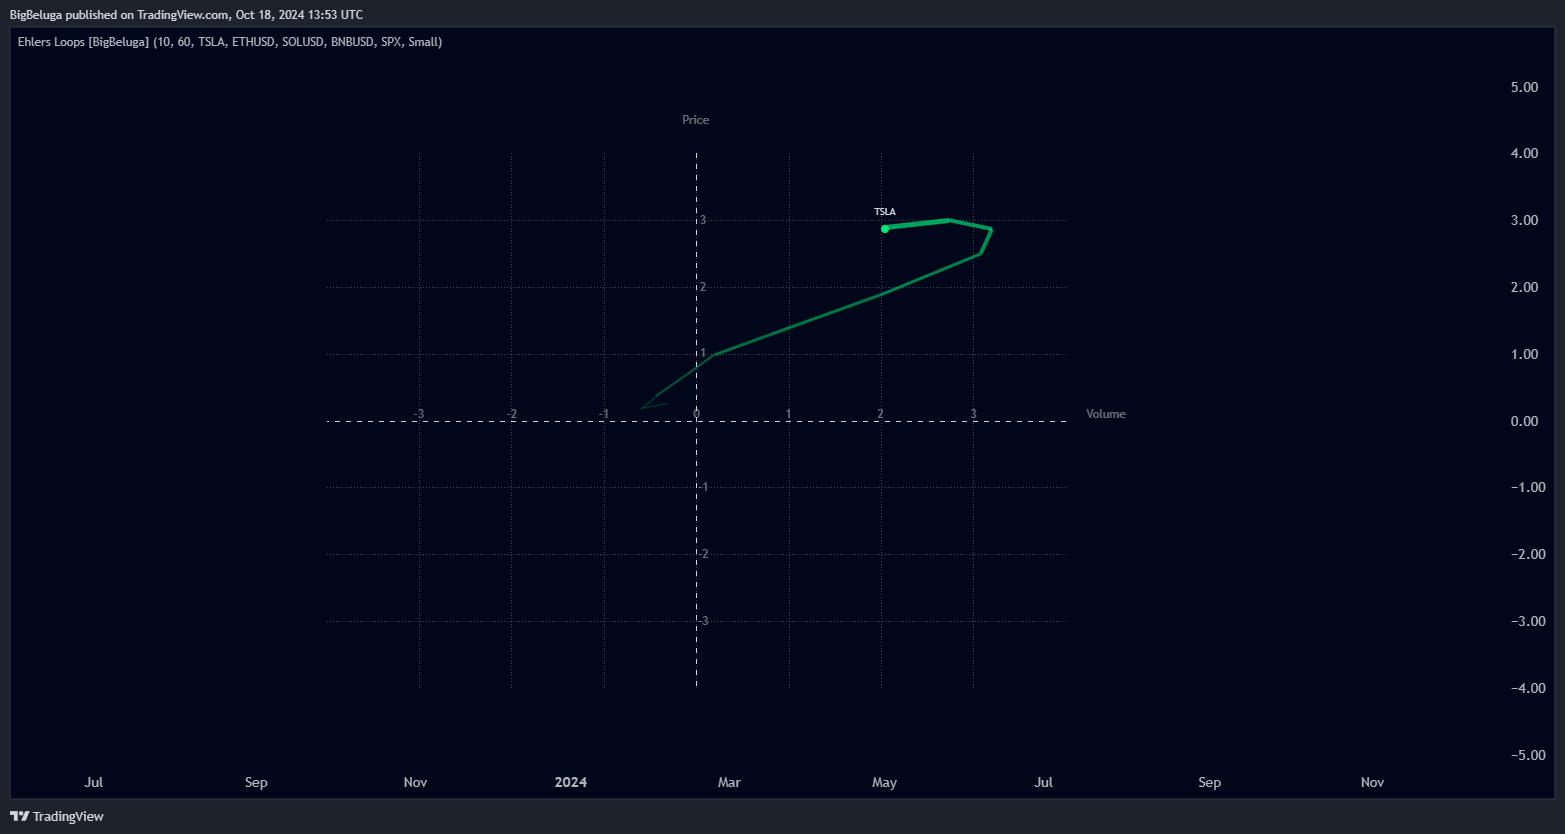1565x834 pixels.
Task: Click the 2024 label on time axis
Action: 571,783
